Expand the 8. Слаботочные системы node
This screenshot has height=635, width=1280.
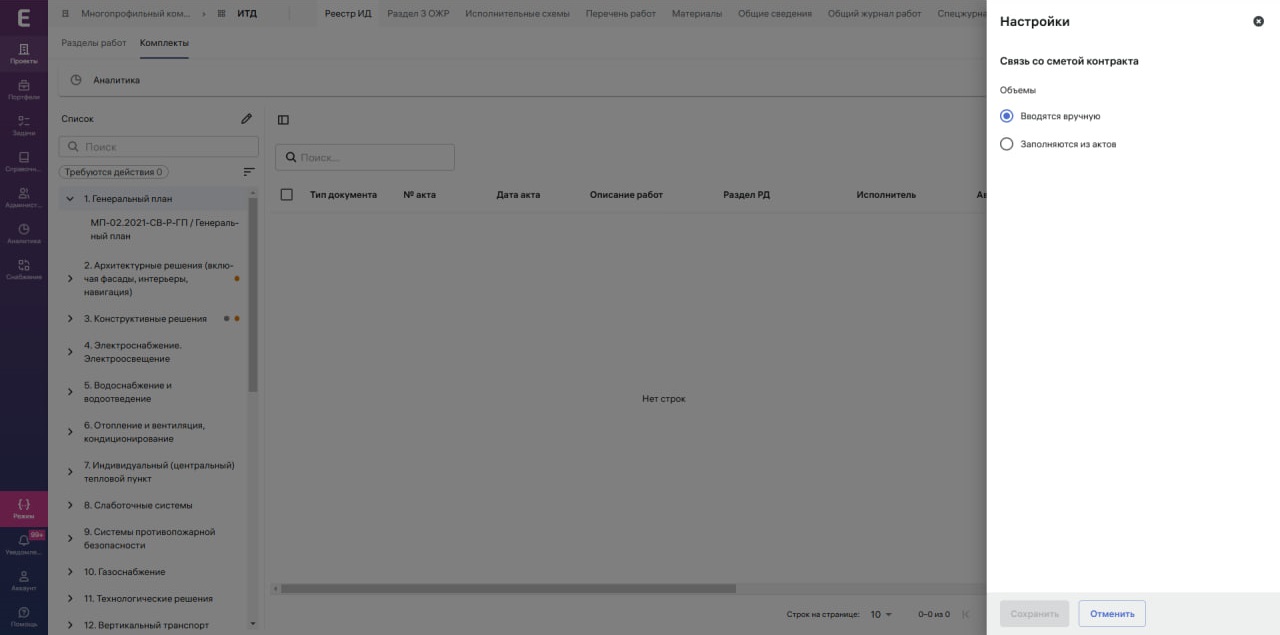point(70,505)
